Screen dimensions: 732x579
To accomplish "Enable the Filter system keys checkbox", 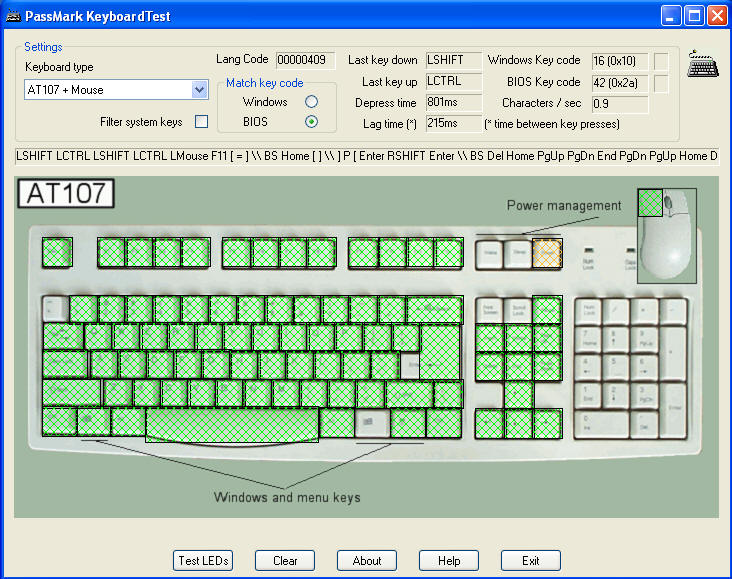I will (x=201, y=122).
